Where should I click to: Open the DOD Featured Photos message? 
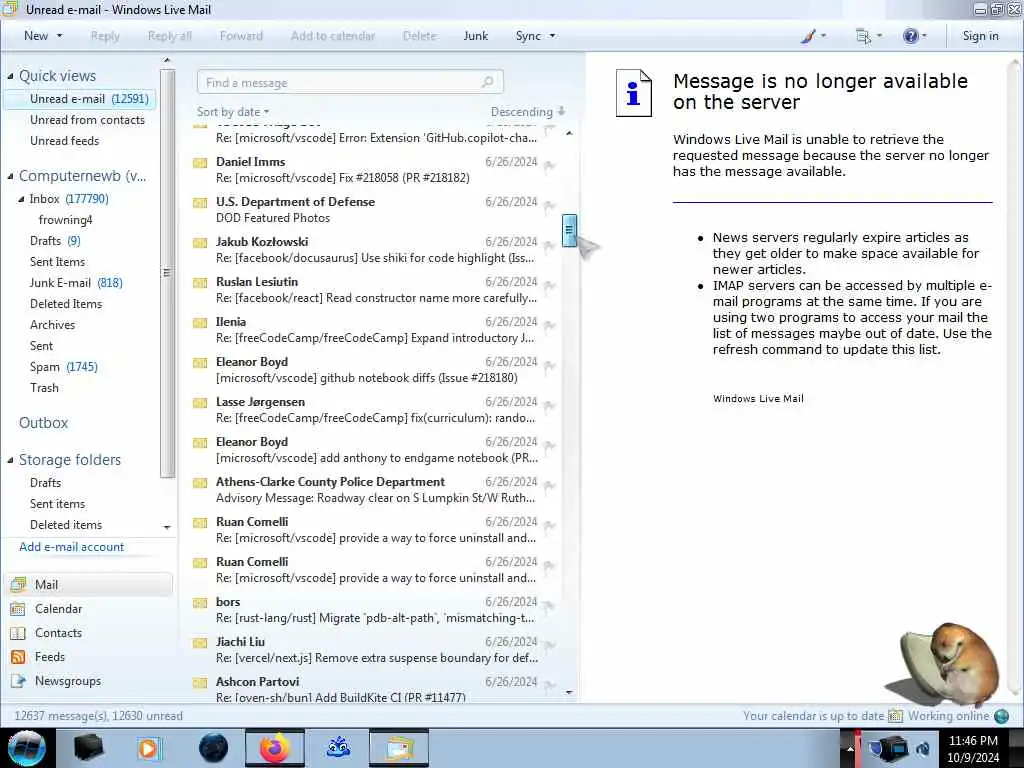374,210
